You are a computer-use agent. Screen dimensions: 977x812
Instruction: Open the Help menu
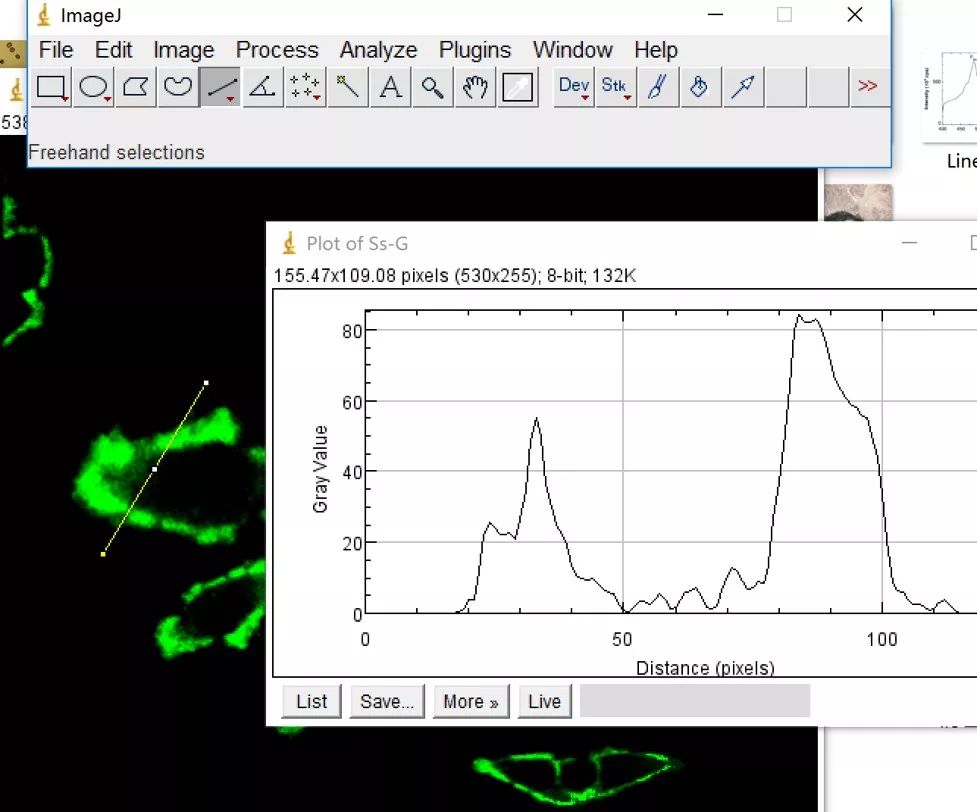[x=656, y=50]
